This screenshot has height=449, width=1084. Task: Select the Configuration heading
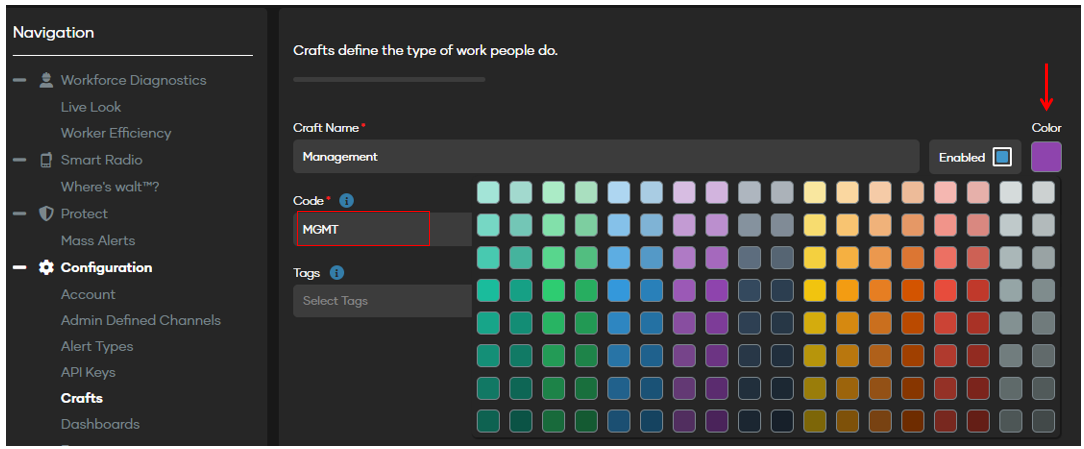tap(106, 268)
